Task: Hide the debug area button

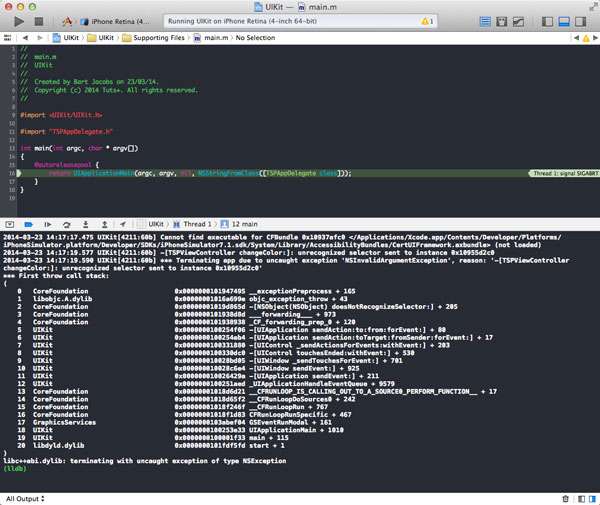Action: [10, 224]
